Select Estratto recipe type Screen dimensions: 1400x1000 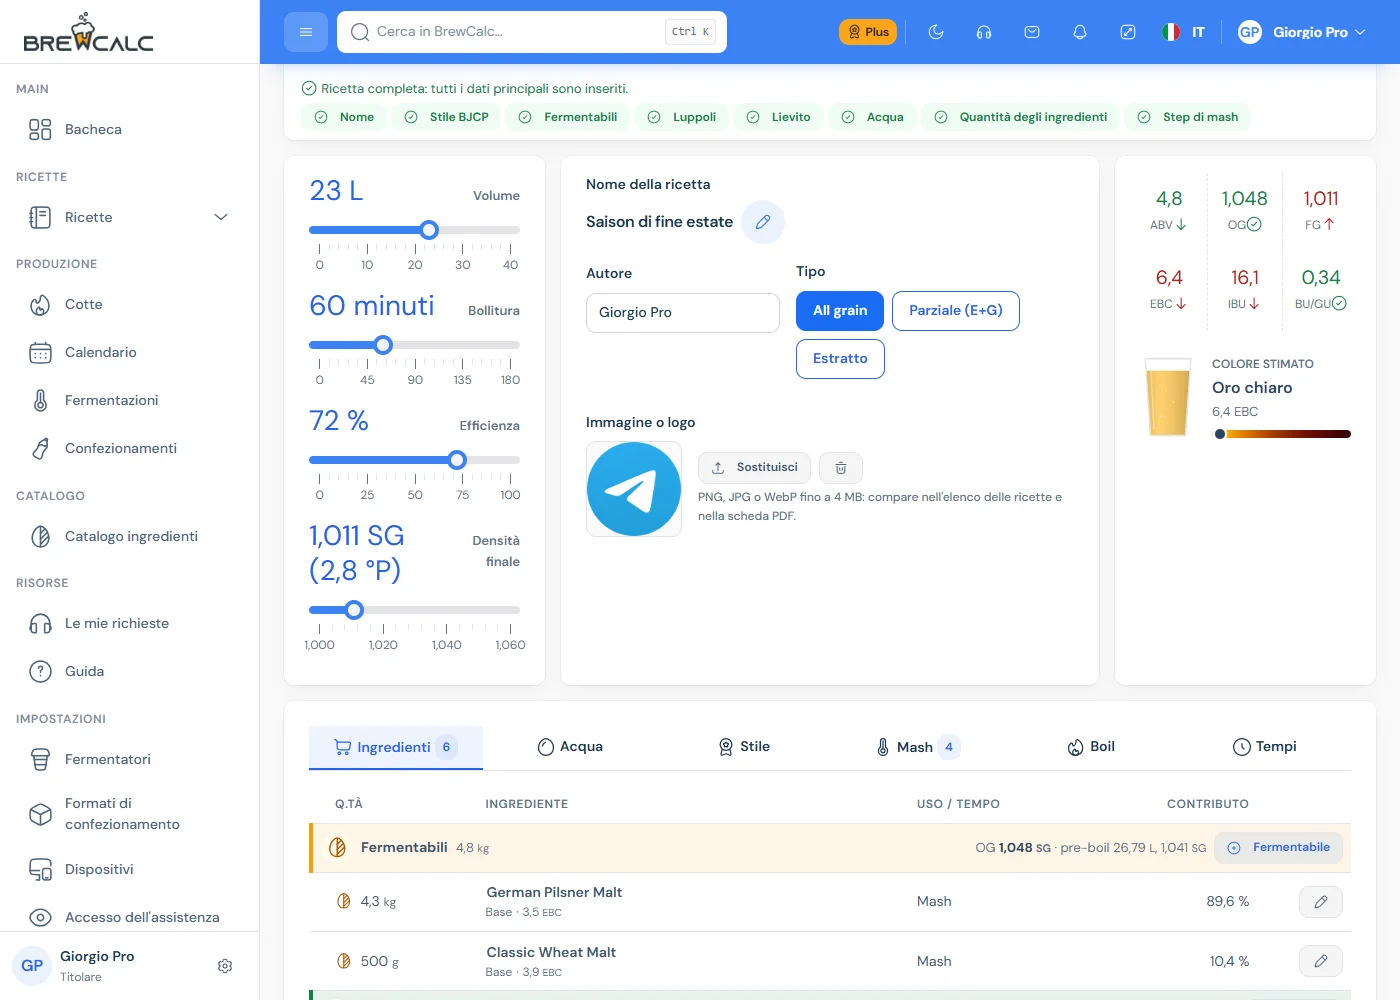[840, 359]
